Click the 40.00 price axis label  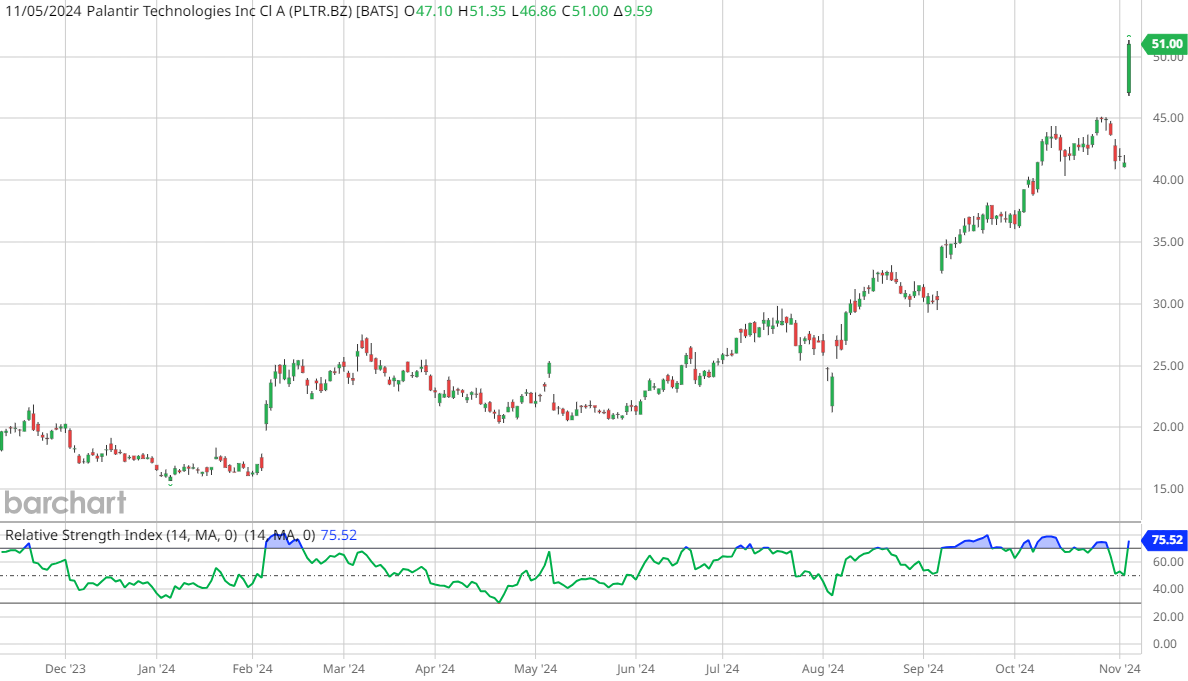1168,180
